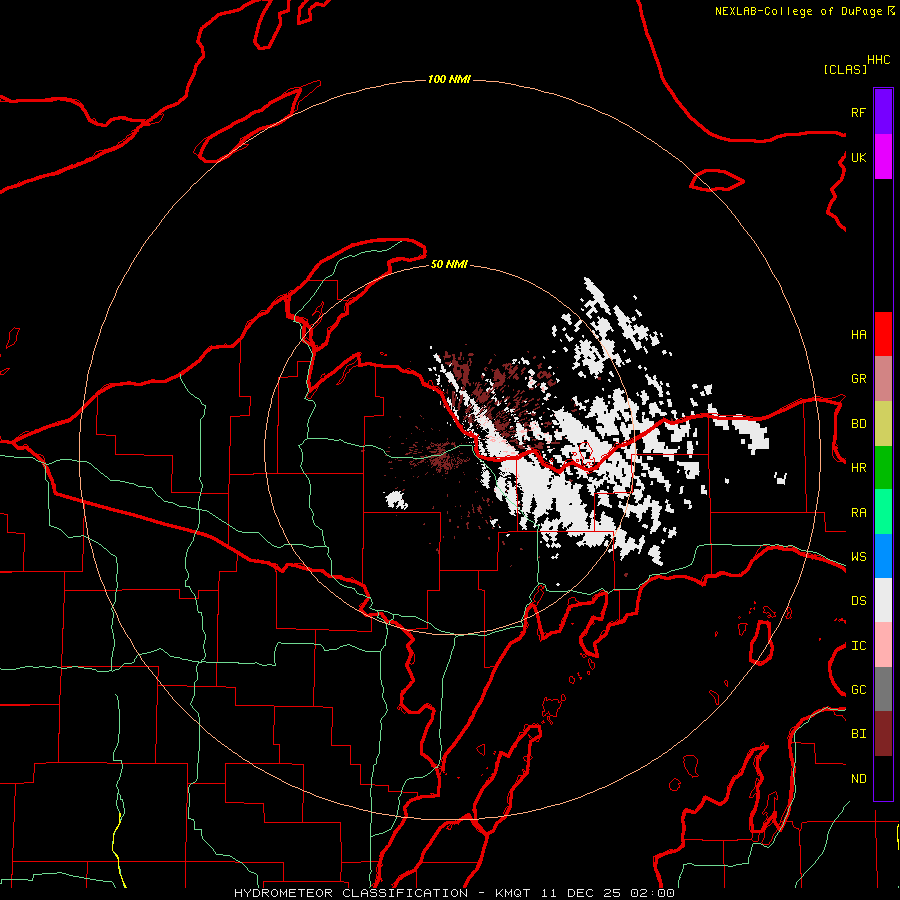Viewport: 900px width, 900px height.
Task: Click the IC pink legend swatch
Action: point(883,645)
